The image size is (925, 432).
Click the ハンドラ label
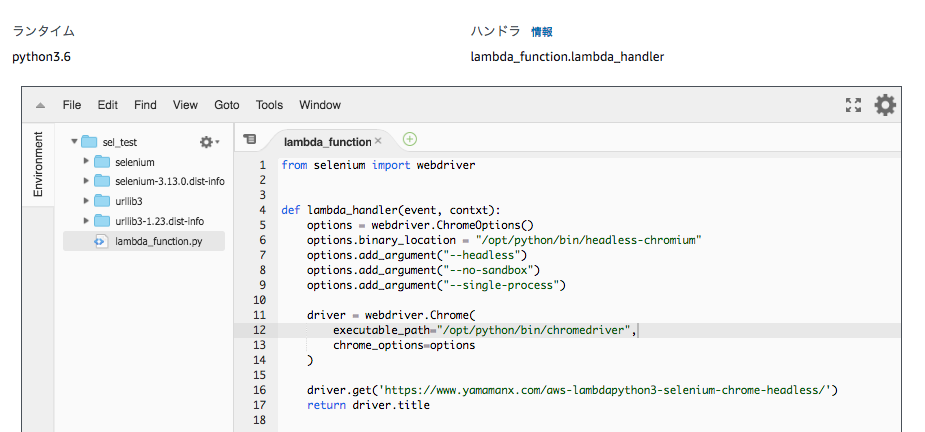point(496,31)
